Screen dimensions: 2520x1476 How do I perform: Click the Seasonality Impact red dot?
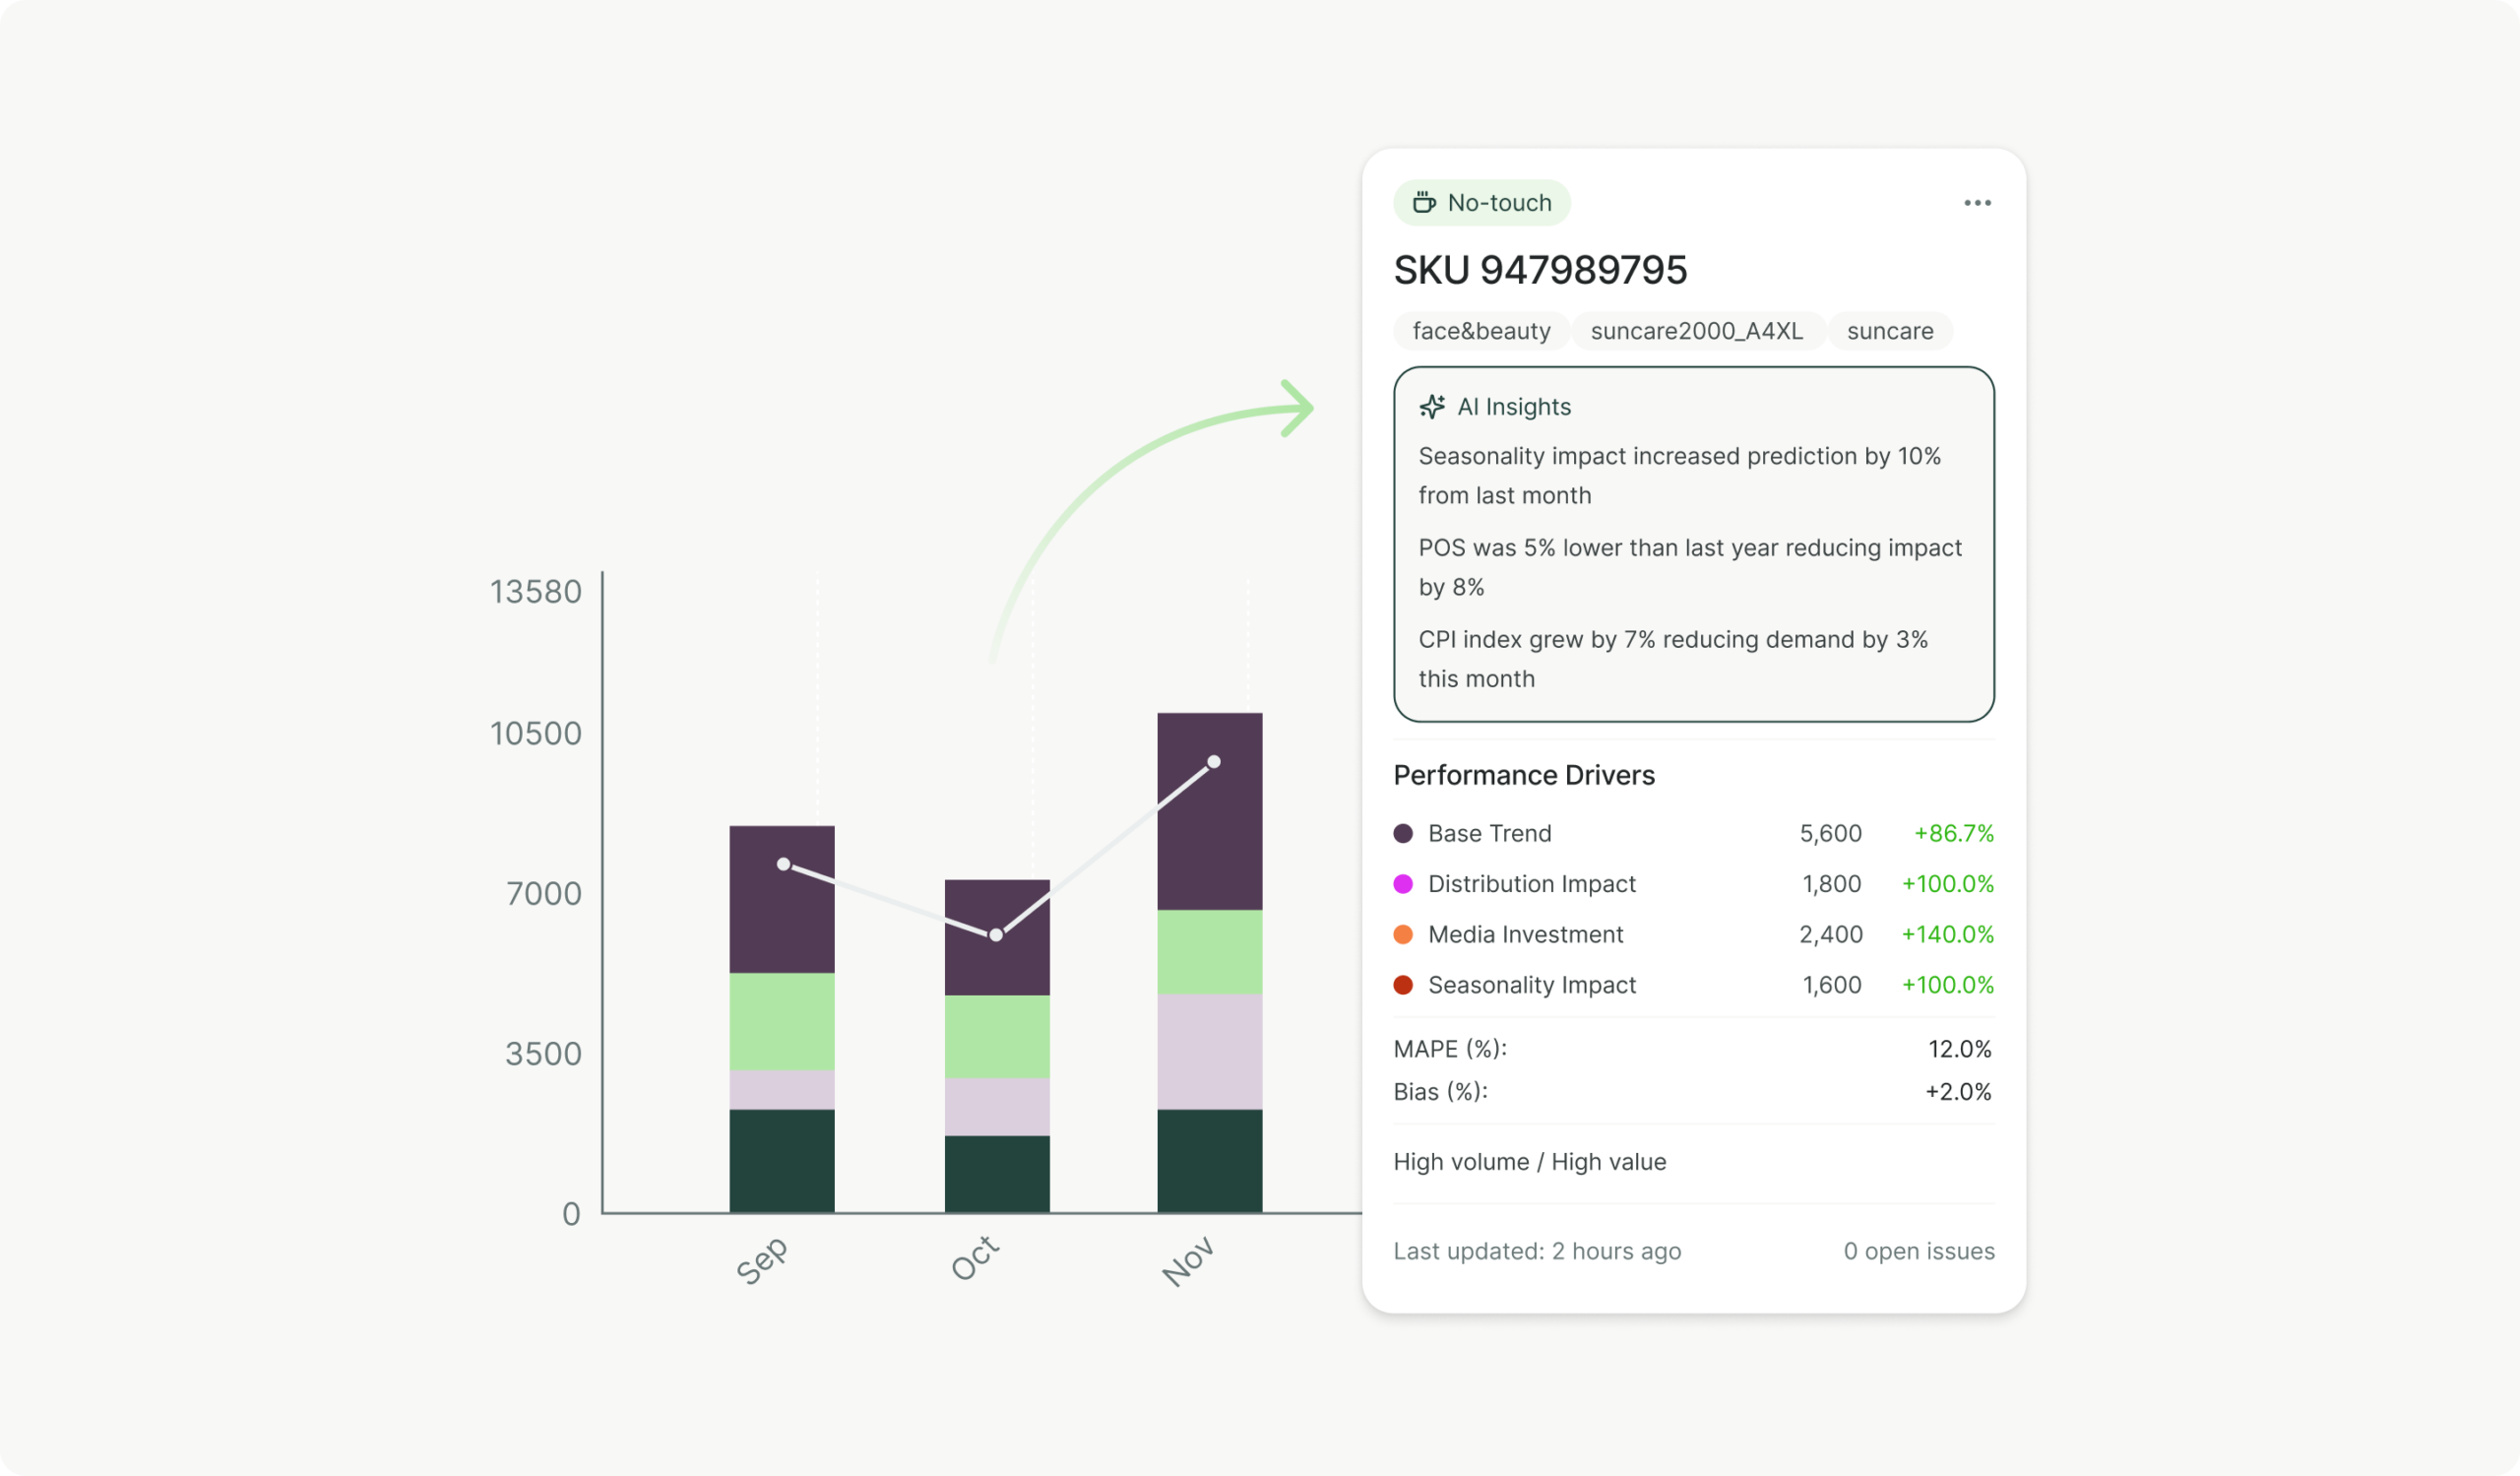[1403, 985]
